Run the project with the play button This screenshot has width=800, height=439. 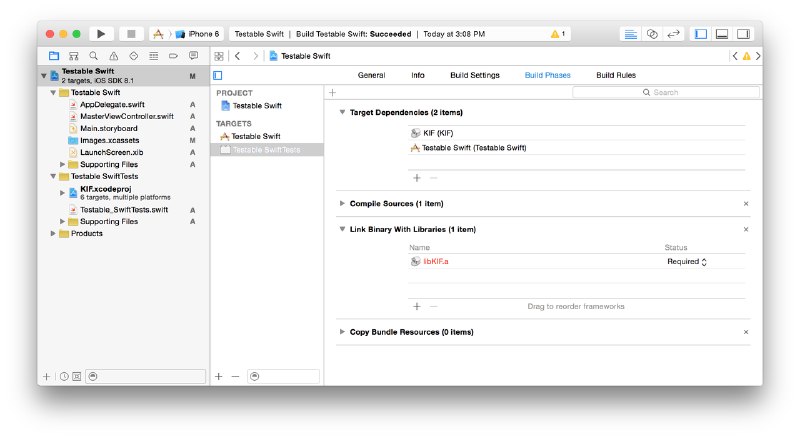pos(101,34)
